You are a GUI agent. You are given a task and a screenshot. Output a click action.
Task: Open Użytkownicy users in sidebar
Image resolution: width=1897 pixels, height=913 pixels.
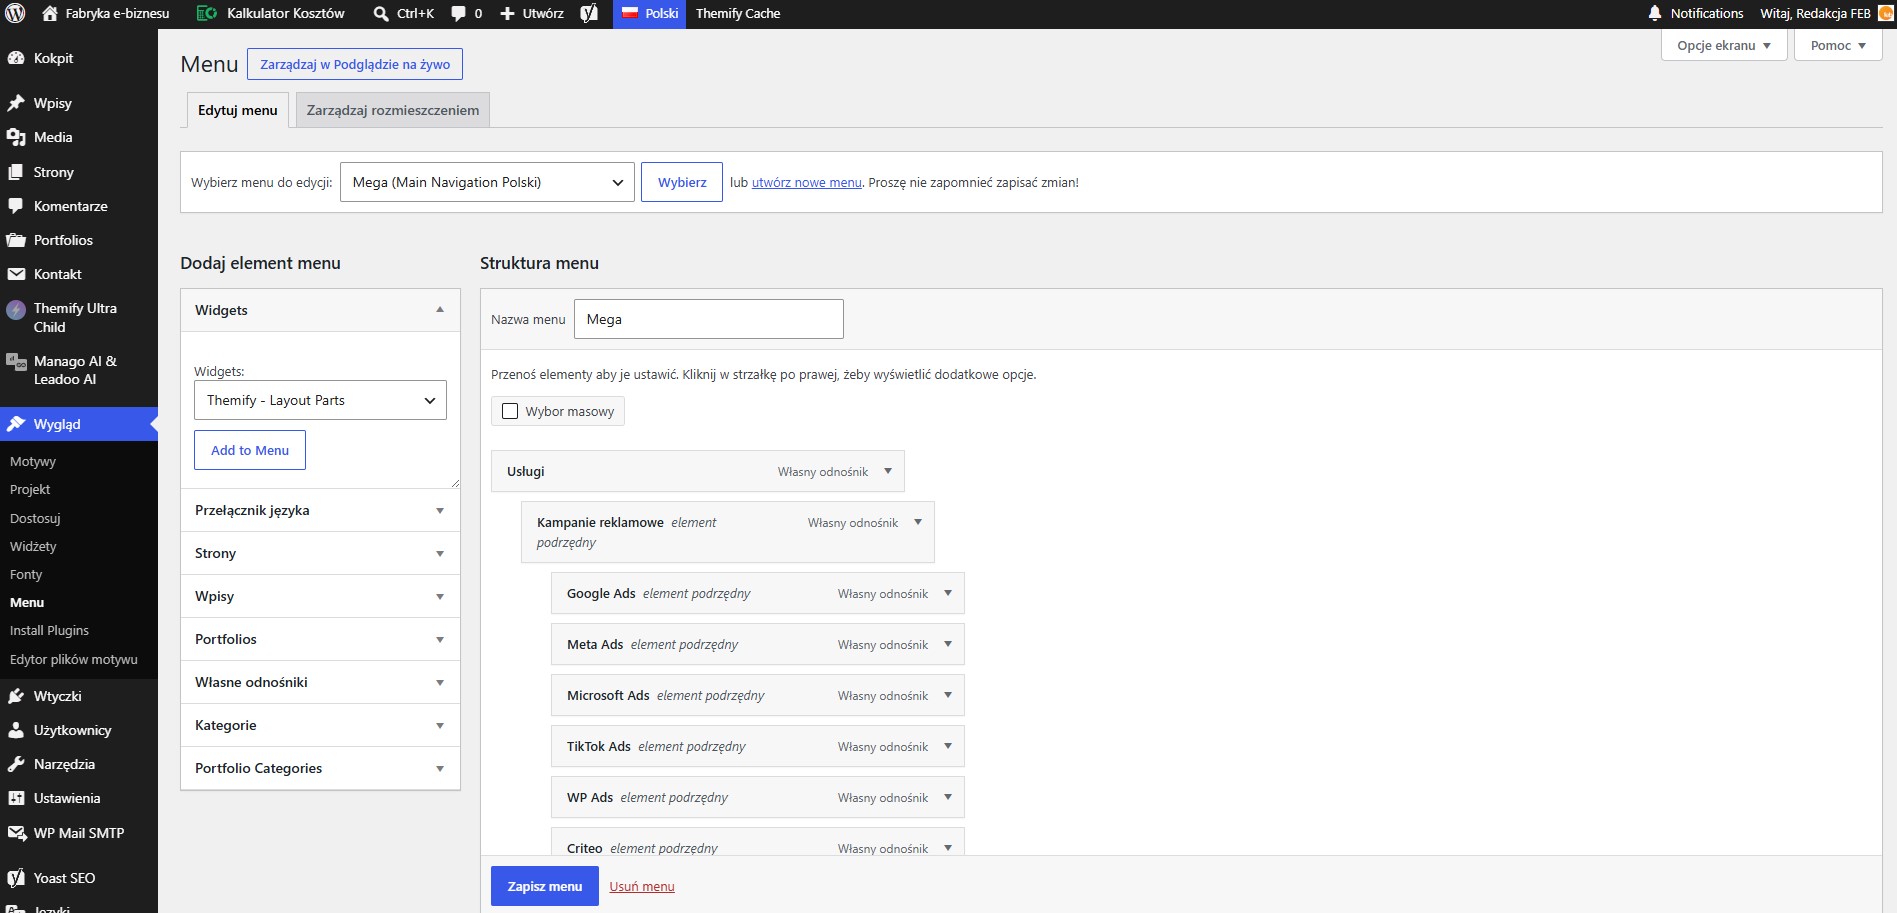click(x=78, y=730)
